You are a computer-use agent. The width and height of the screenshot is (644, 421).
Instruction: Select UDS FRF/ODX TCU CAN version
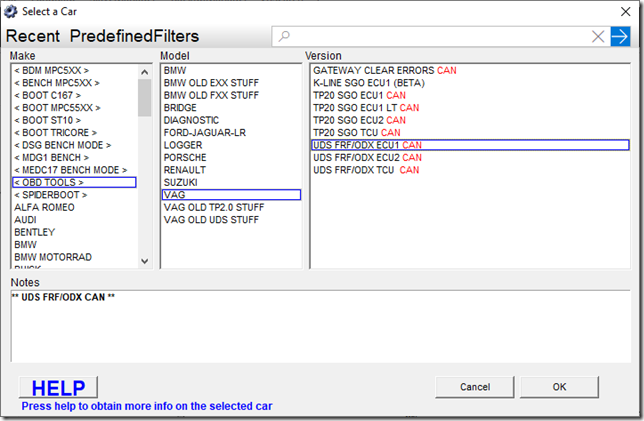pyautogui.click(x=470, y=170)
